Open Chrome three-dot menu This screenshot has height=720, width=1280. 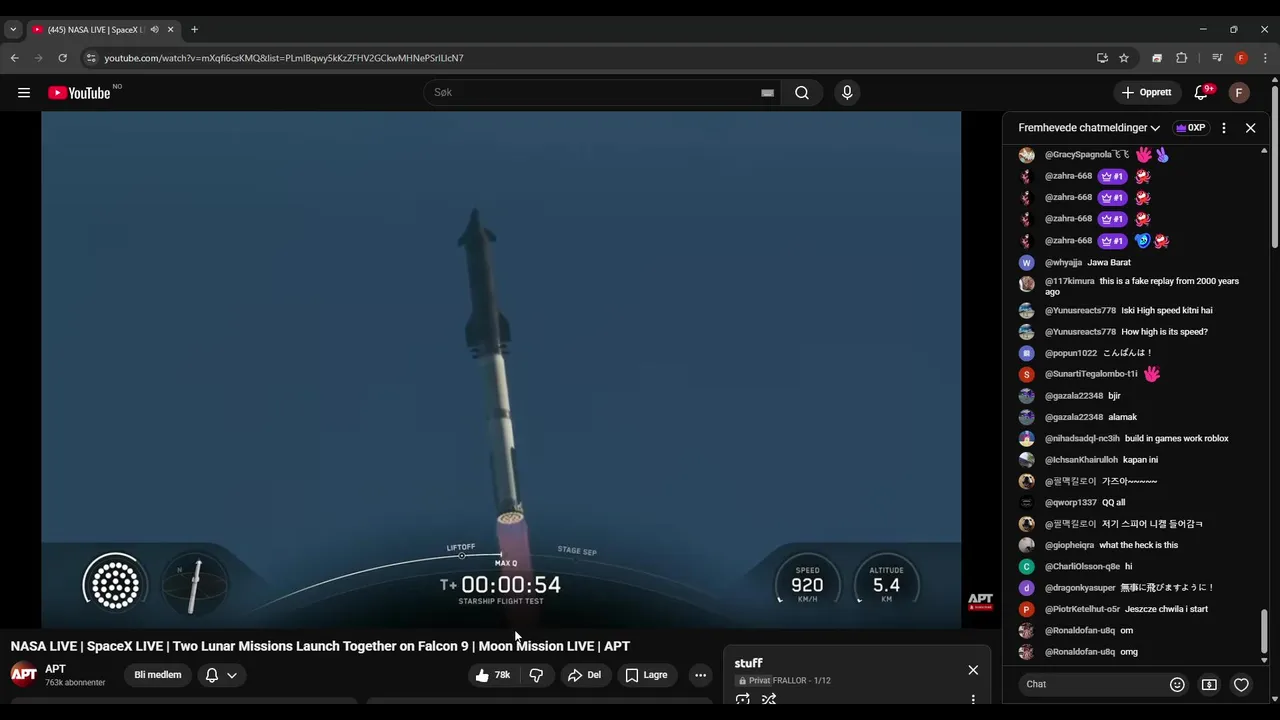click(x=1265, y=58)
